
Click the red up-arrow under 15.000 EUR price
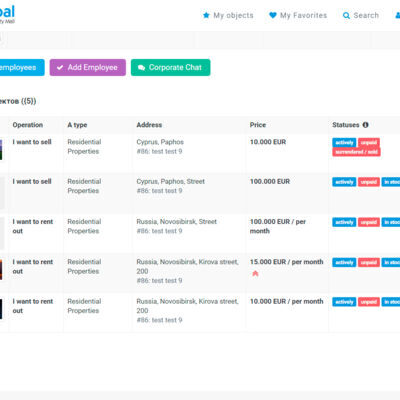(255, 274)
